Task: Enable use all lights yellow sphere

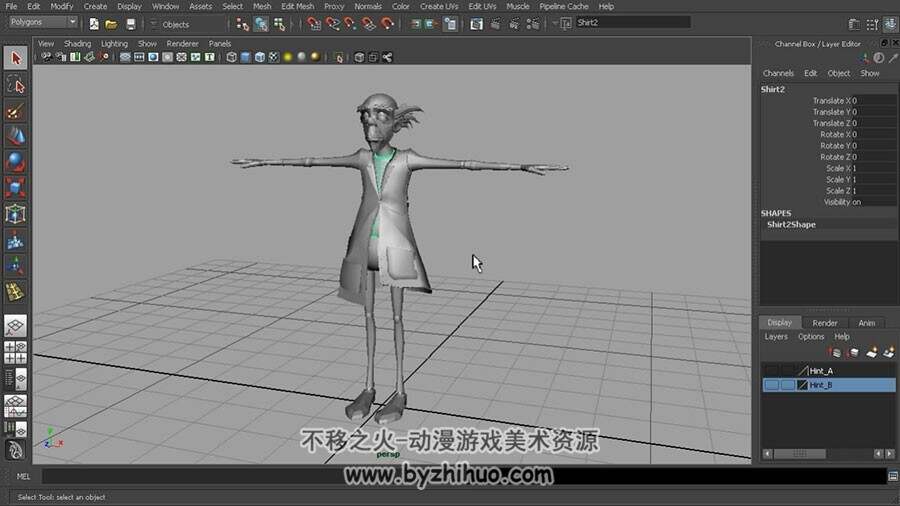Action: coord(288,57)
